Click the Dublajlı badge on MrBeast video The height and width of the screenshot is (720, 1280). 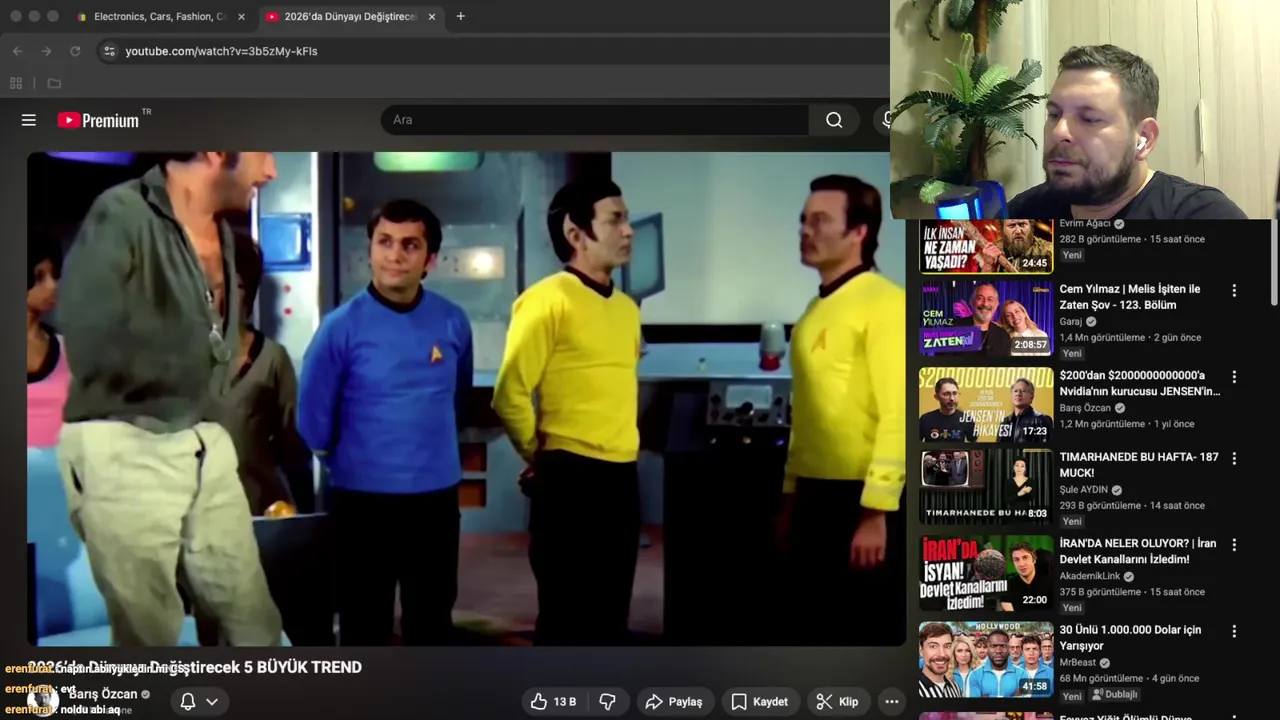tap(1115, 695)
